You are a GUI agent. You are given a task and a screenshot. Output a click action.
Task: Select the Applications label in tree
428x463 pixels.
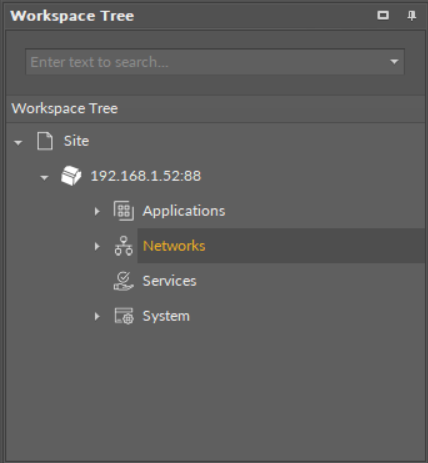pyautogui.click(x=184, y=211)
